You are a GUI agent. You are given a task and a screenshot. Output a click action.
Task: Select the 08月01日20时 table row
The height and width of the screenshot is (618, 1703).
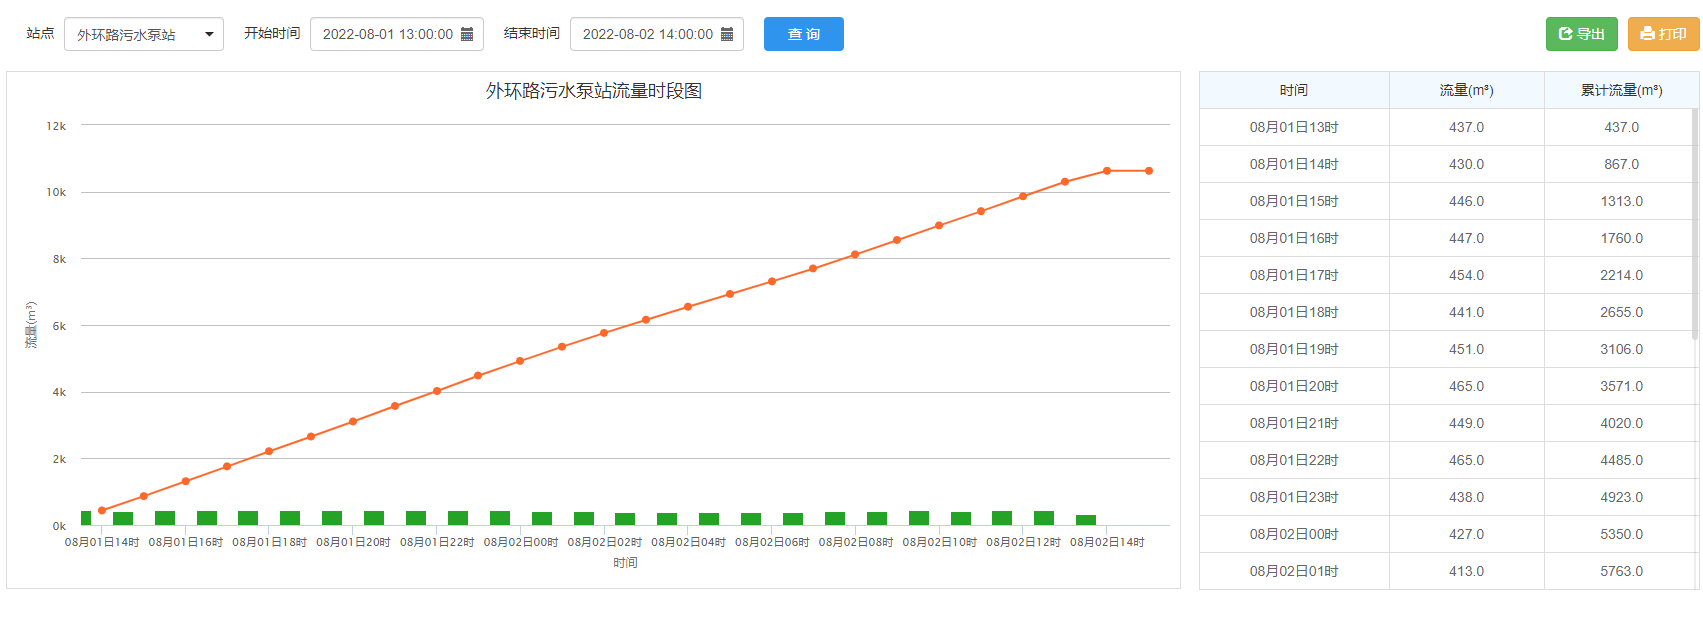pyautogui.click(x=1293, y=386)
